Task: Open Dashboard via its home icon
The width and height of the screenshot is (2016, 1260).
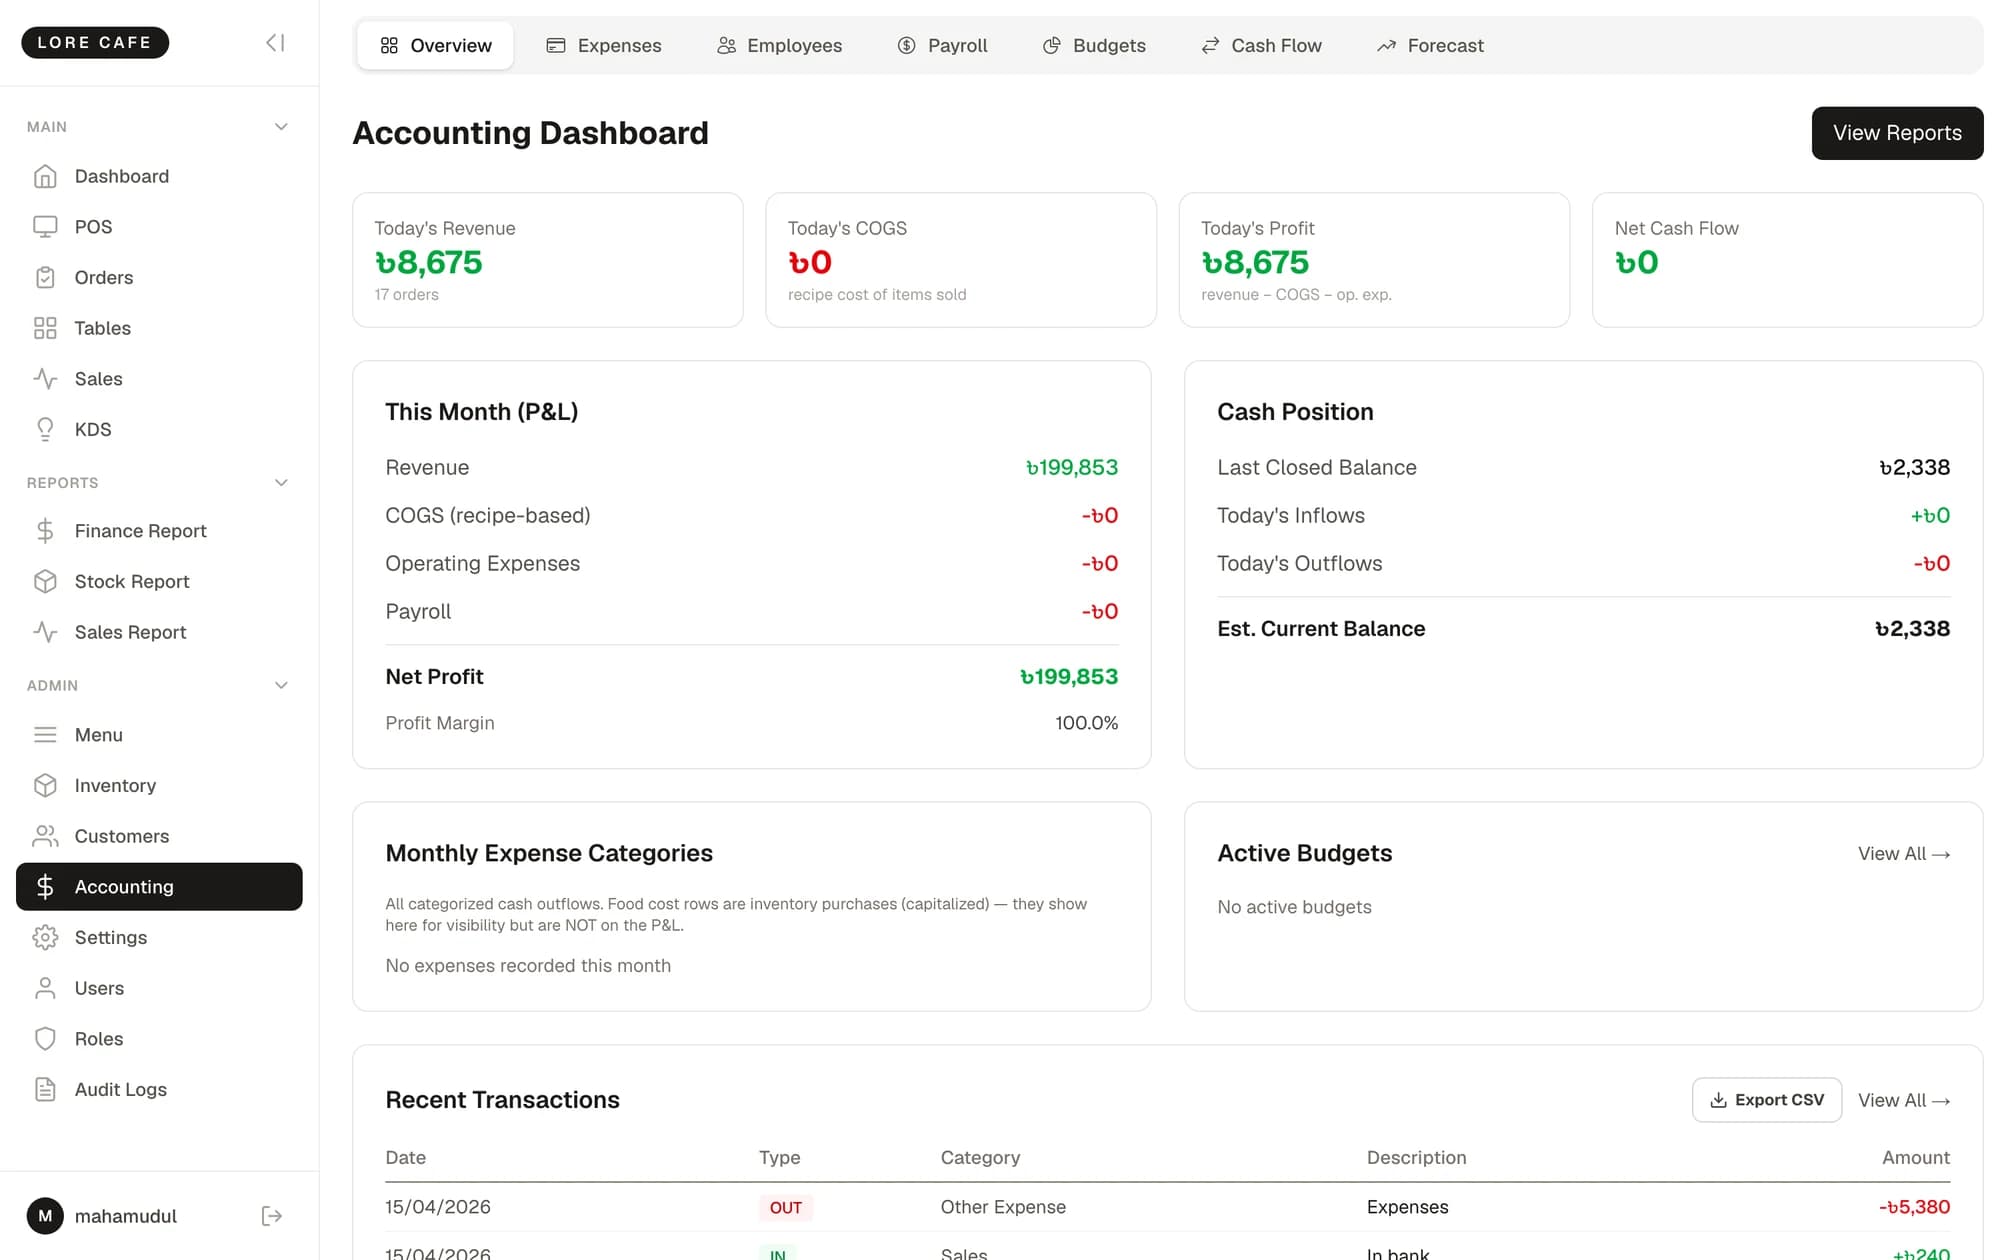Action: click(45, 176)
